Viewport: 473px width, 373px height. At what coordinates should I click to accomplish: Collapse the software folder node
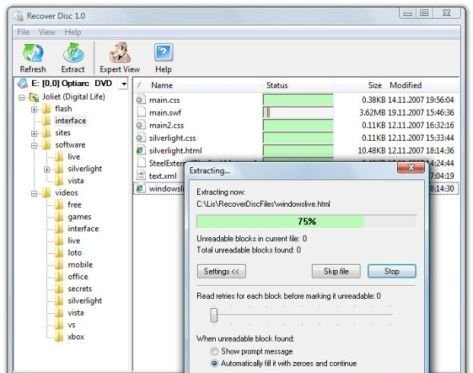(34, 146)
